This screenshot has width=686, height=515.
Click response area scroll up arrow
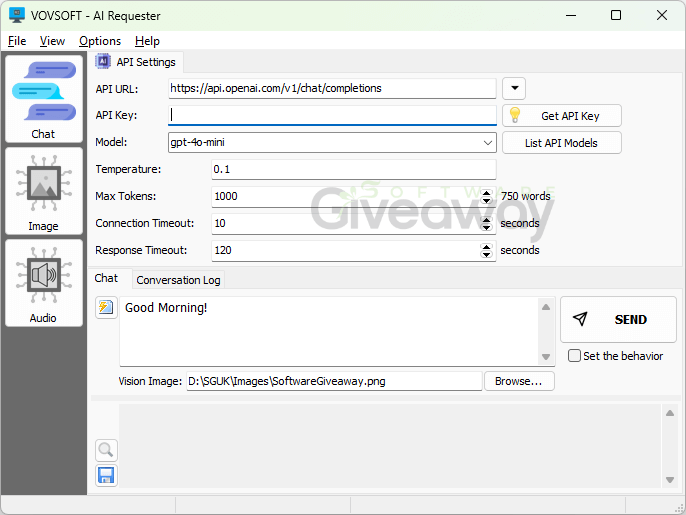pos(669,413)
